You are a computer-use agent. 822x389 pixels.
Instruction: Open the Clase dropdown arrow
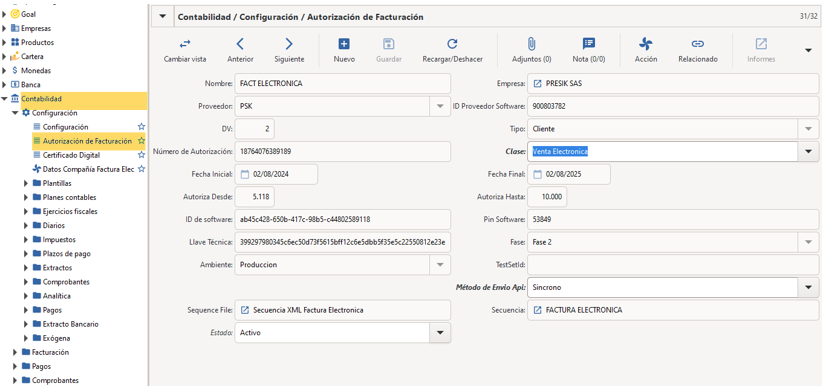pyautogui.click(x=808, y=152)
